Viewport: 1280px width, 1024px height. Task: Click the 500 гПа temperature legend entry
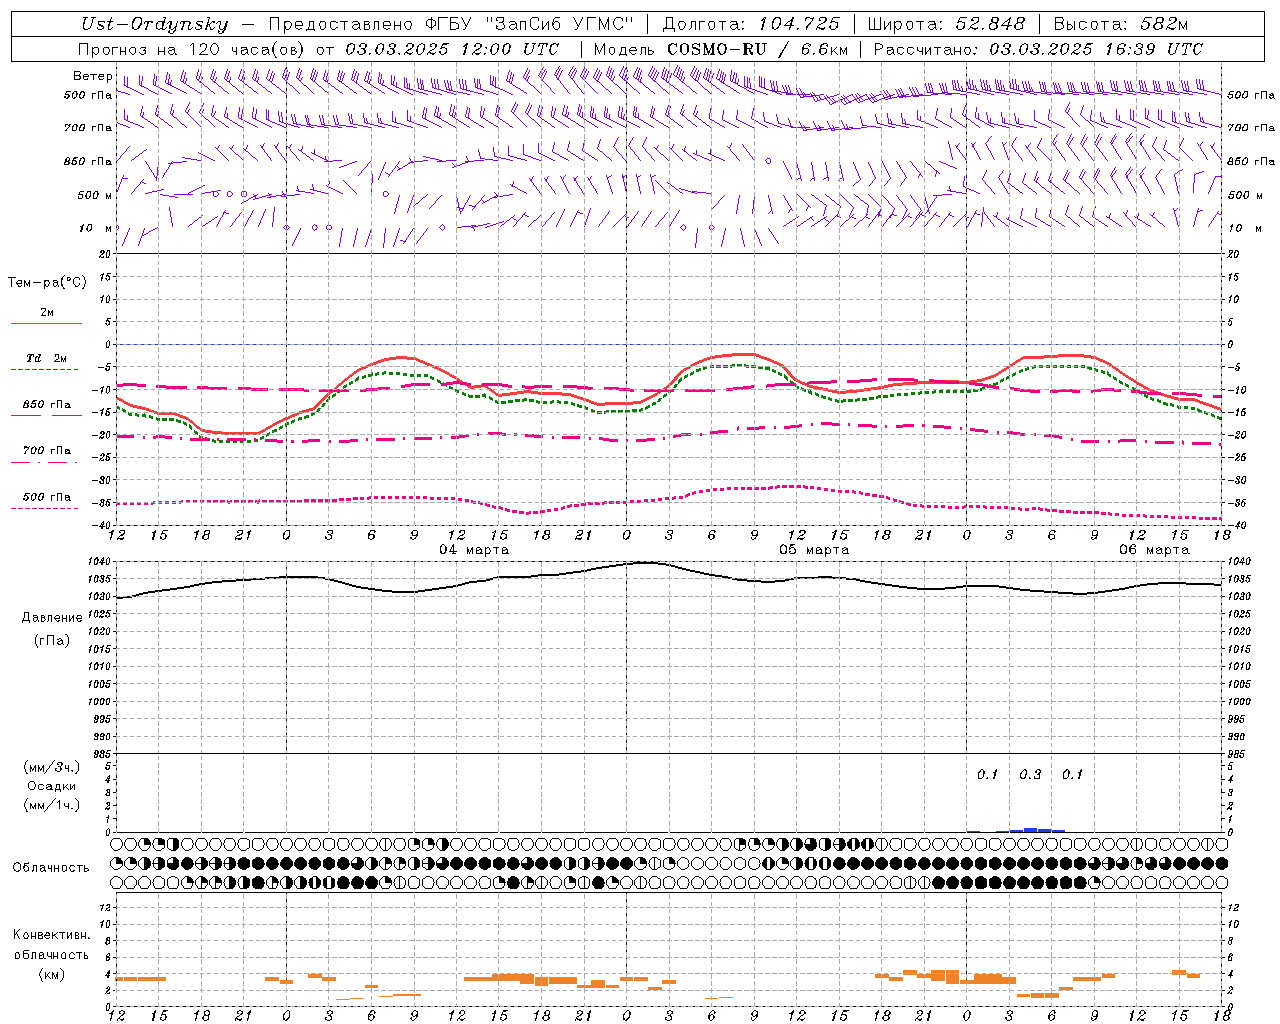click(46, 497)
